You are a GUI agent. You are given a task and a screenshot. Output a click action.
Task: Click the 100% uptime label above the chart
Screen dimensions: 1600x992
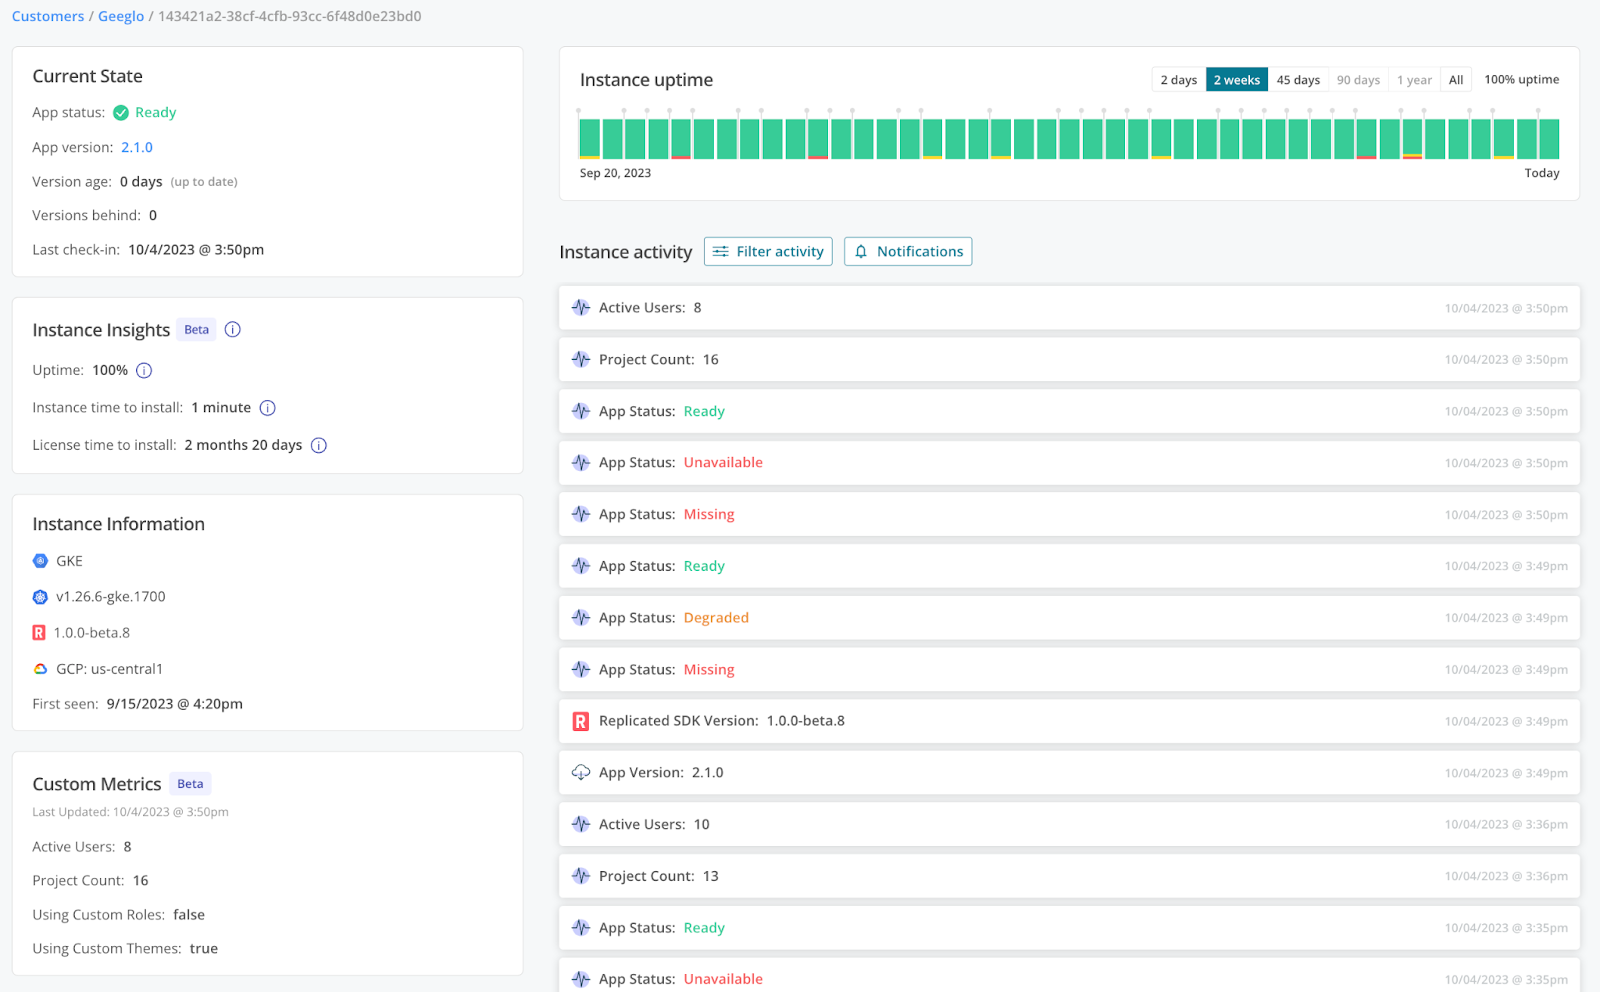[1521, 80]
